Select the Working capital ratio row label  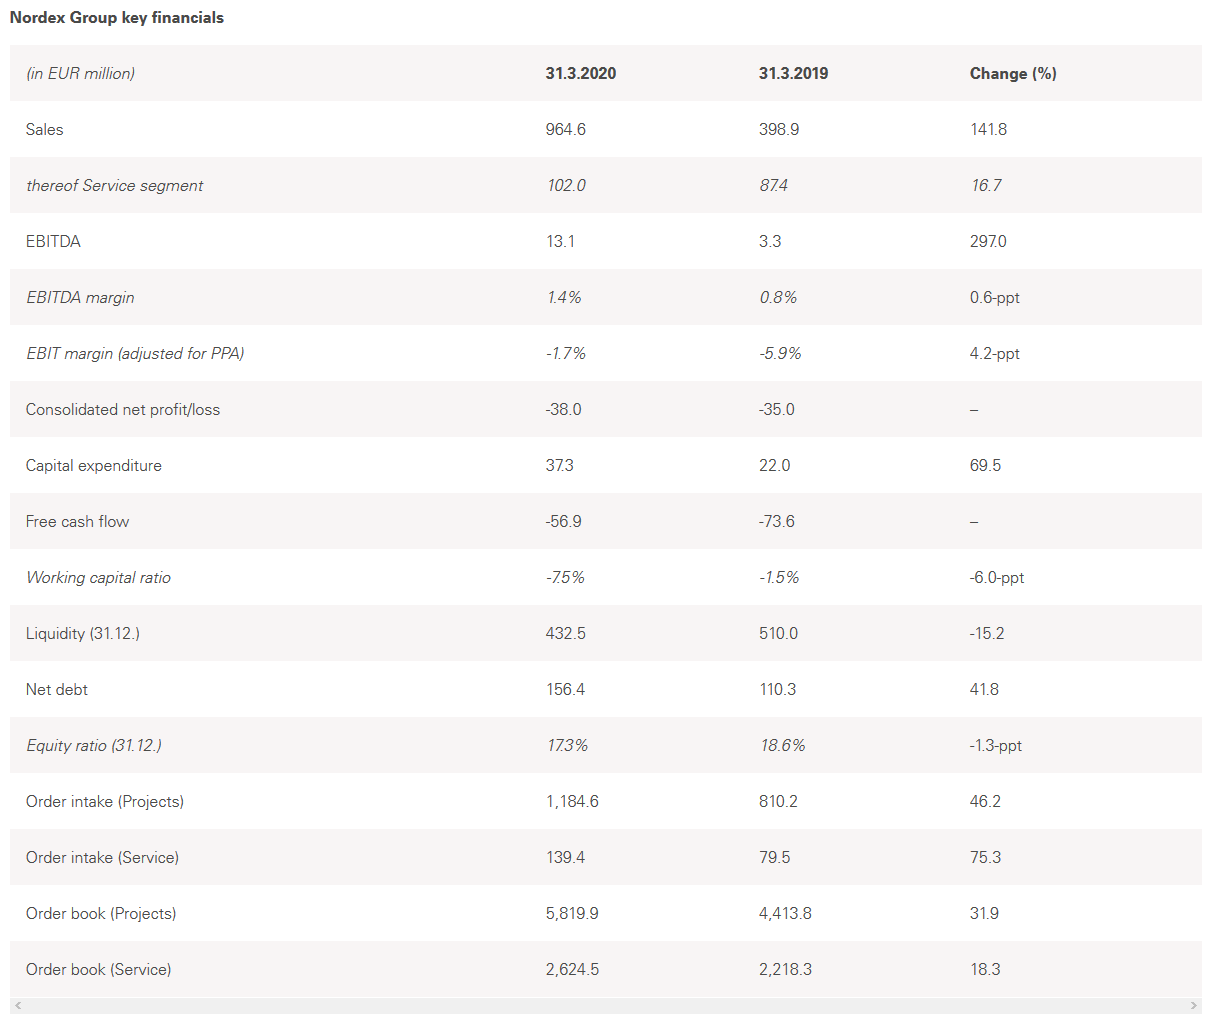pyautogui.click(x=98, y=578)
